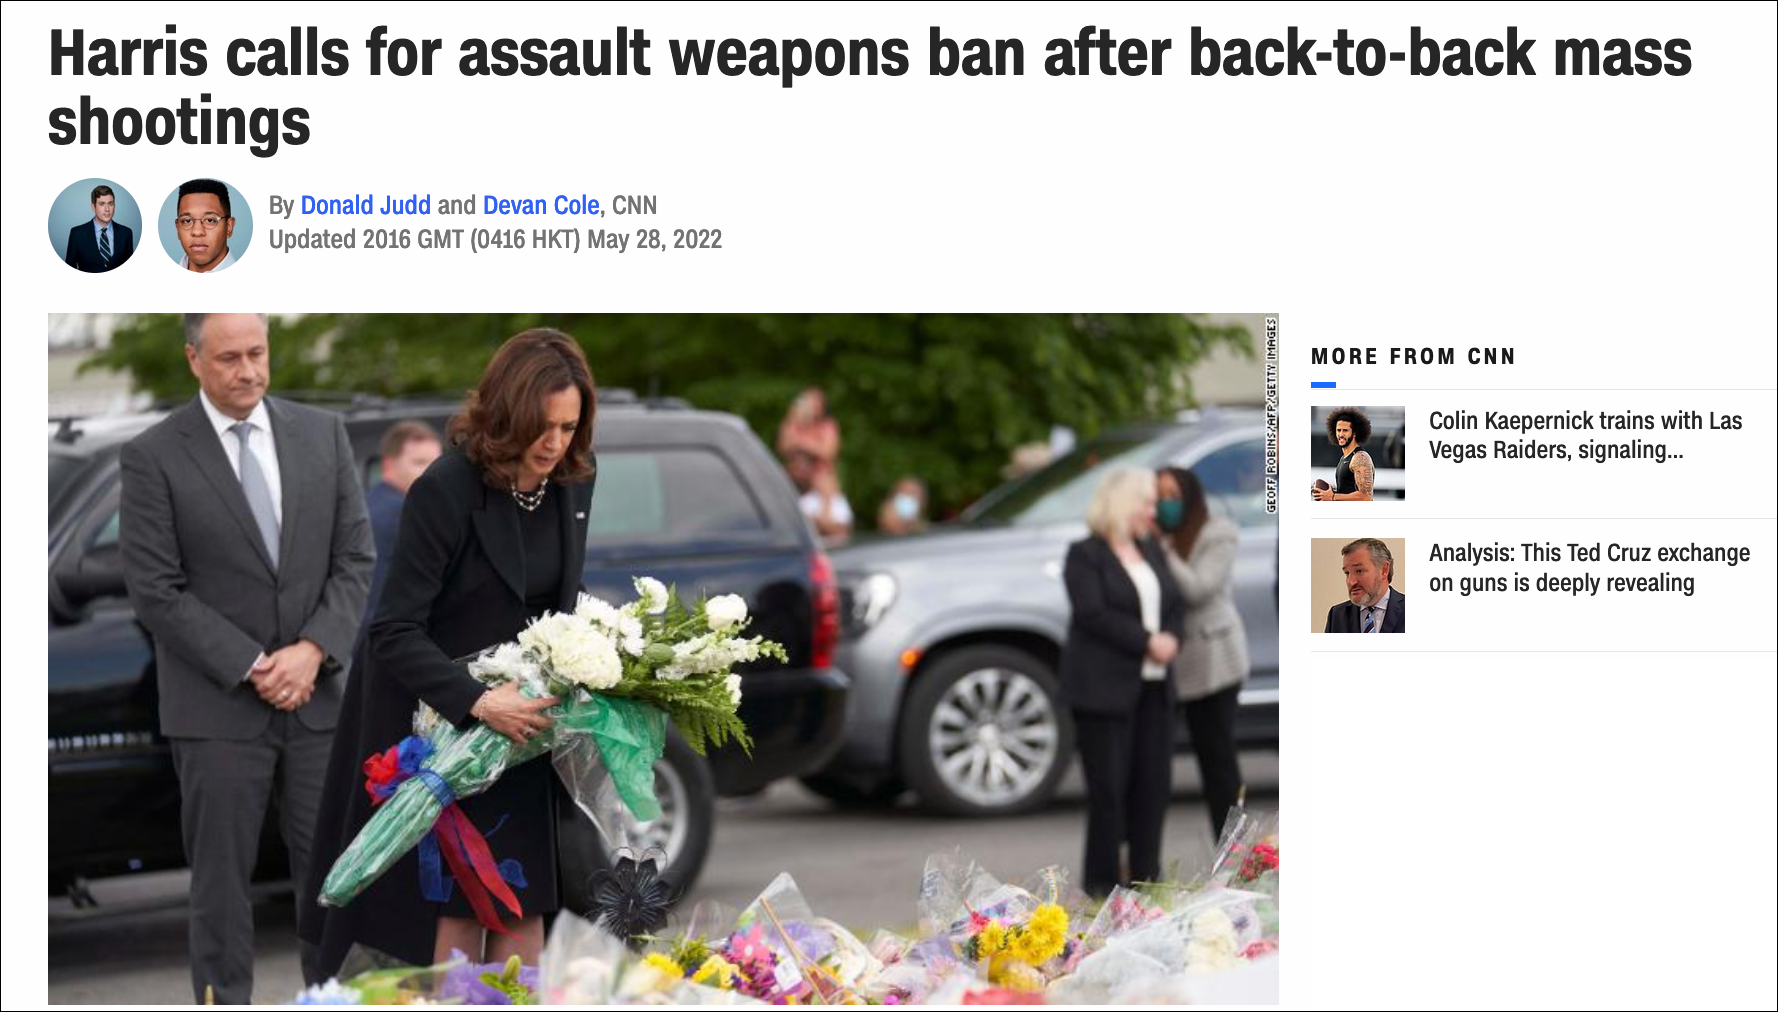
Task: Open Donald Judd's author profile photo
Action: (x=95, y=225)
